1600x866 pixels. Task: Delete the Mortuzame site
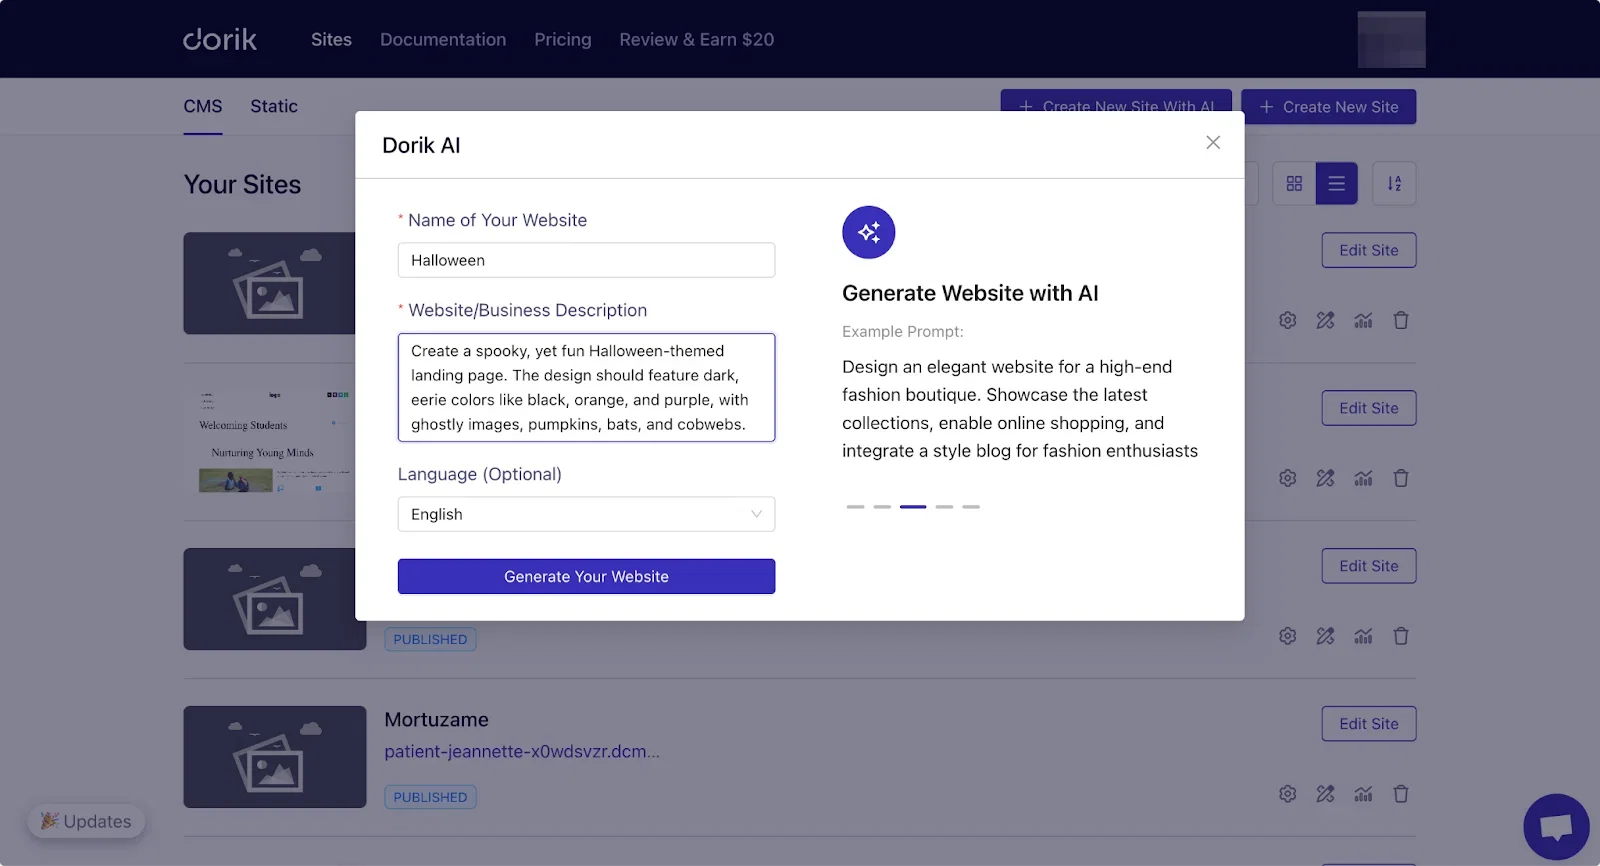pos(1401,794)
